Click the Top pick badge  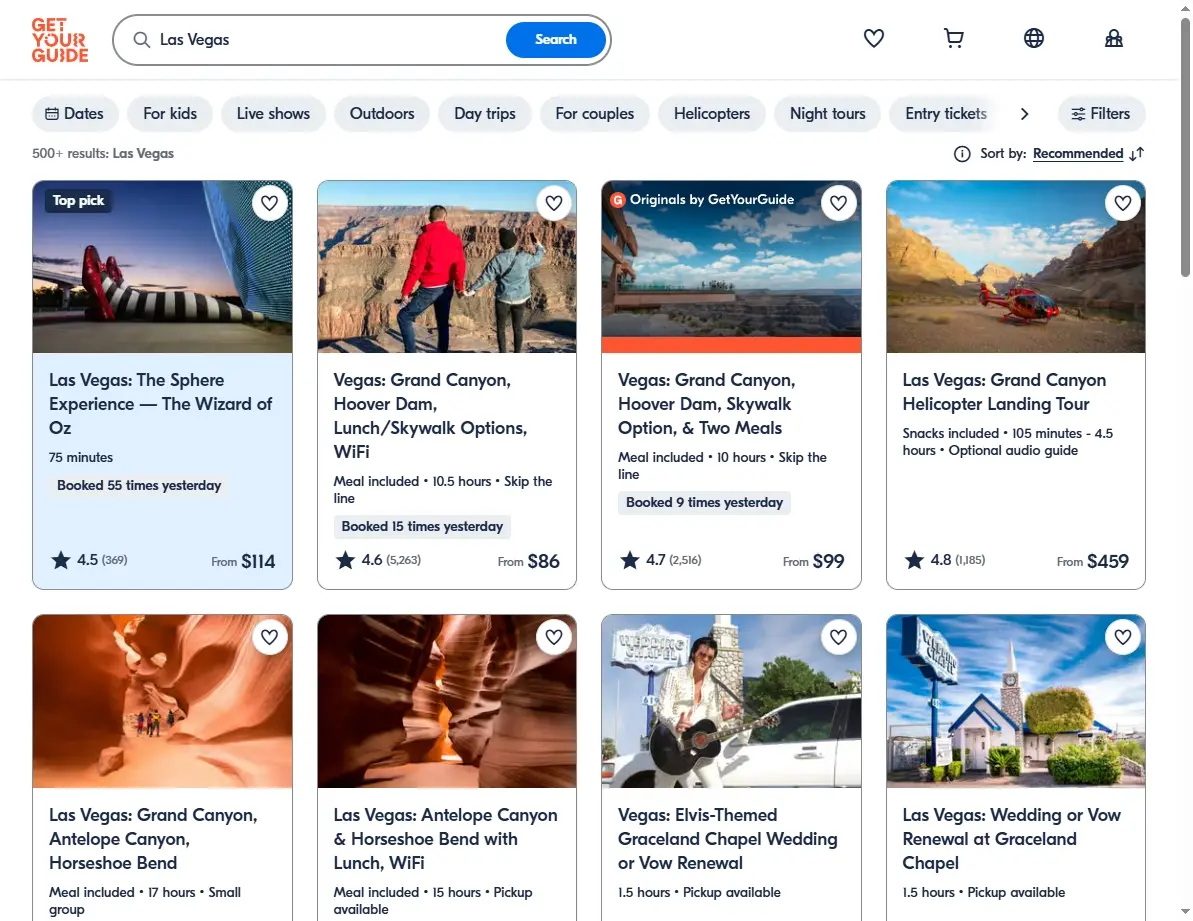(78, 201)
